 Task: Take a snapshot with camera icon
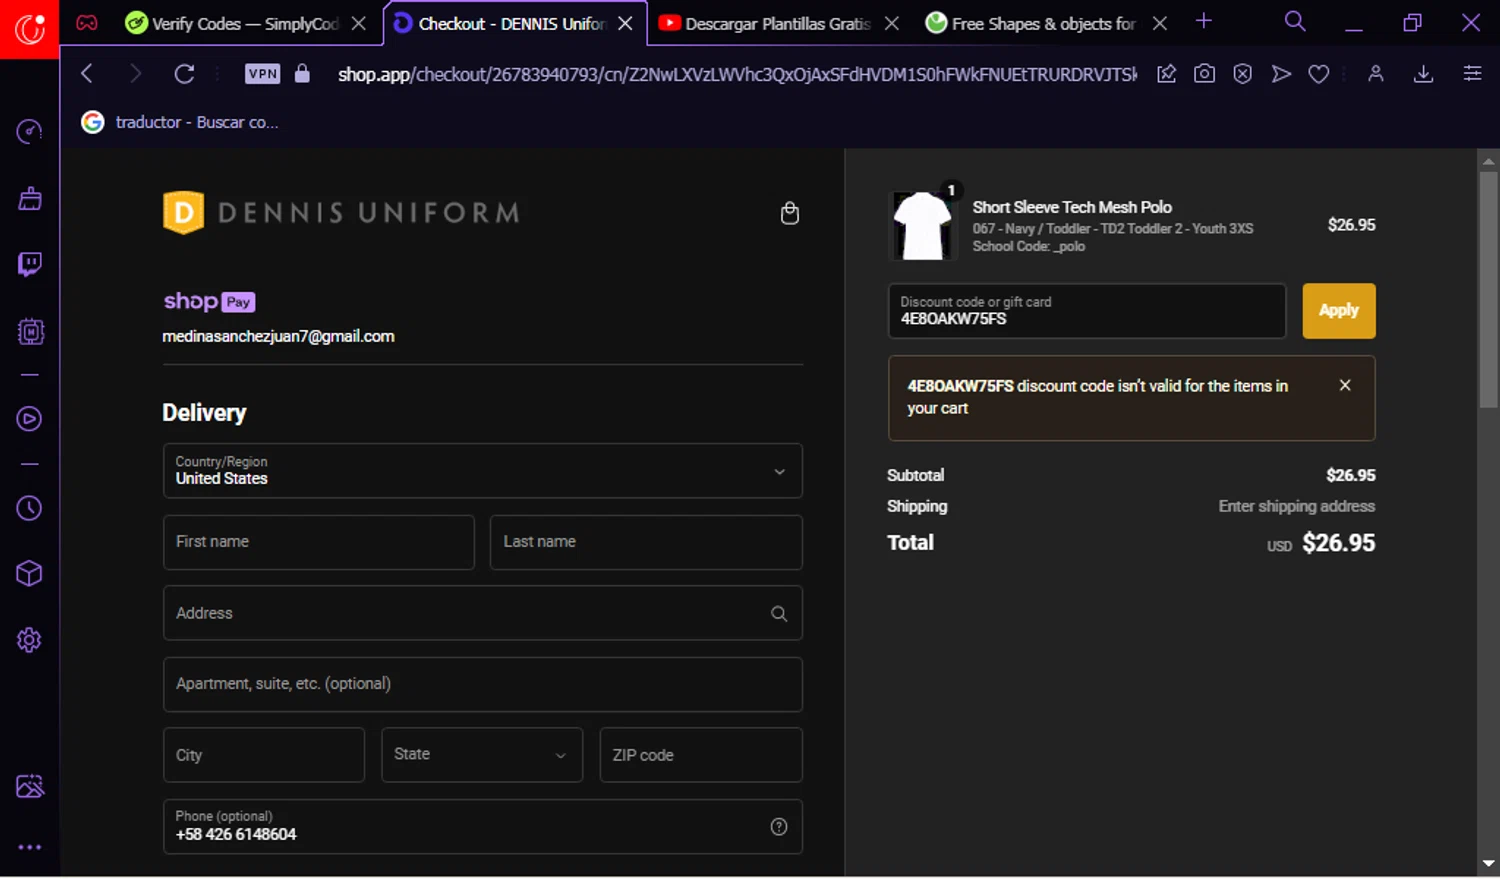click(x=1204, y=73)
